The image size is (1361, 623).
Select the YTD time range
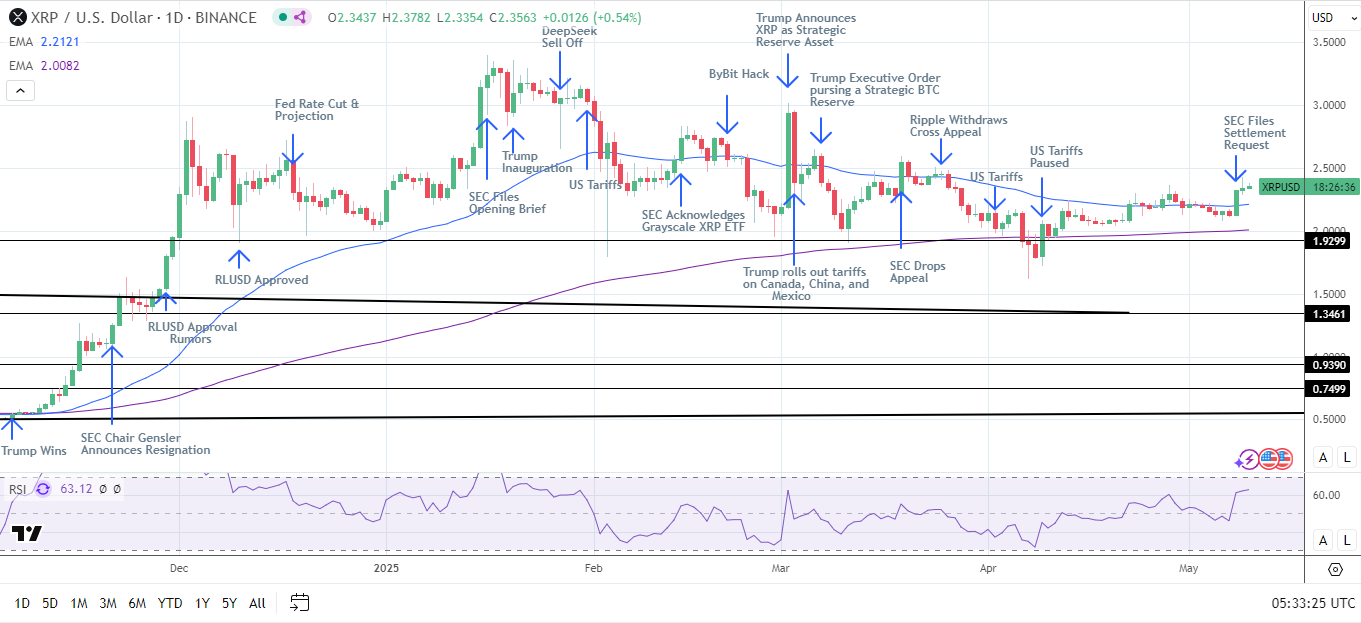coord(171,603)
